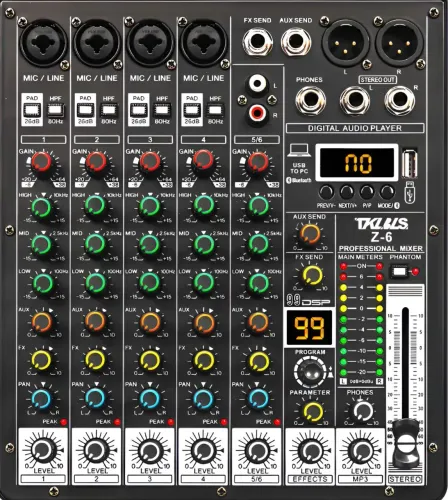
Task: Switch on the PHANTOM power button
Action: [x=400, y=271]
